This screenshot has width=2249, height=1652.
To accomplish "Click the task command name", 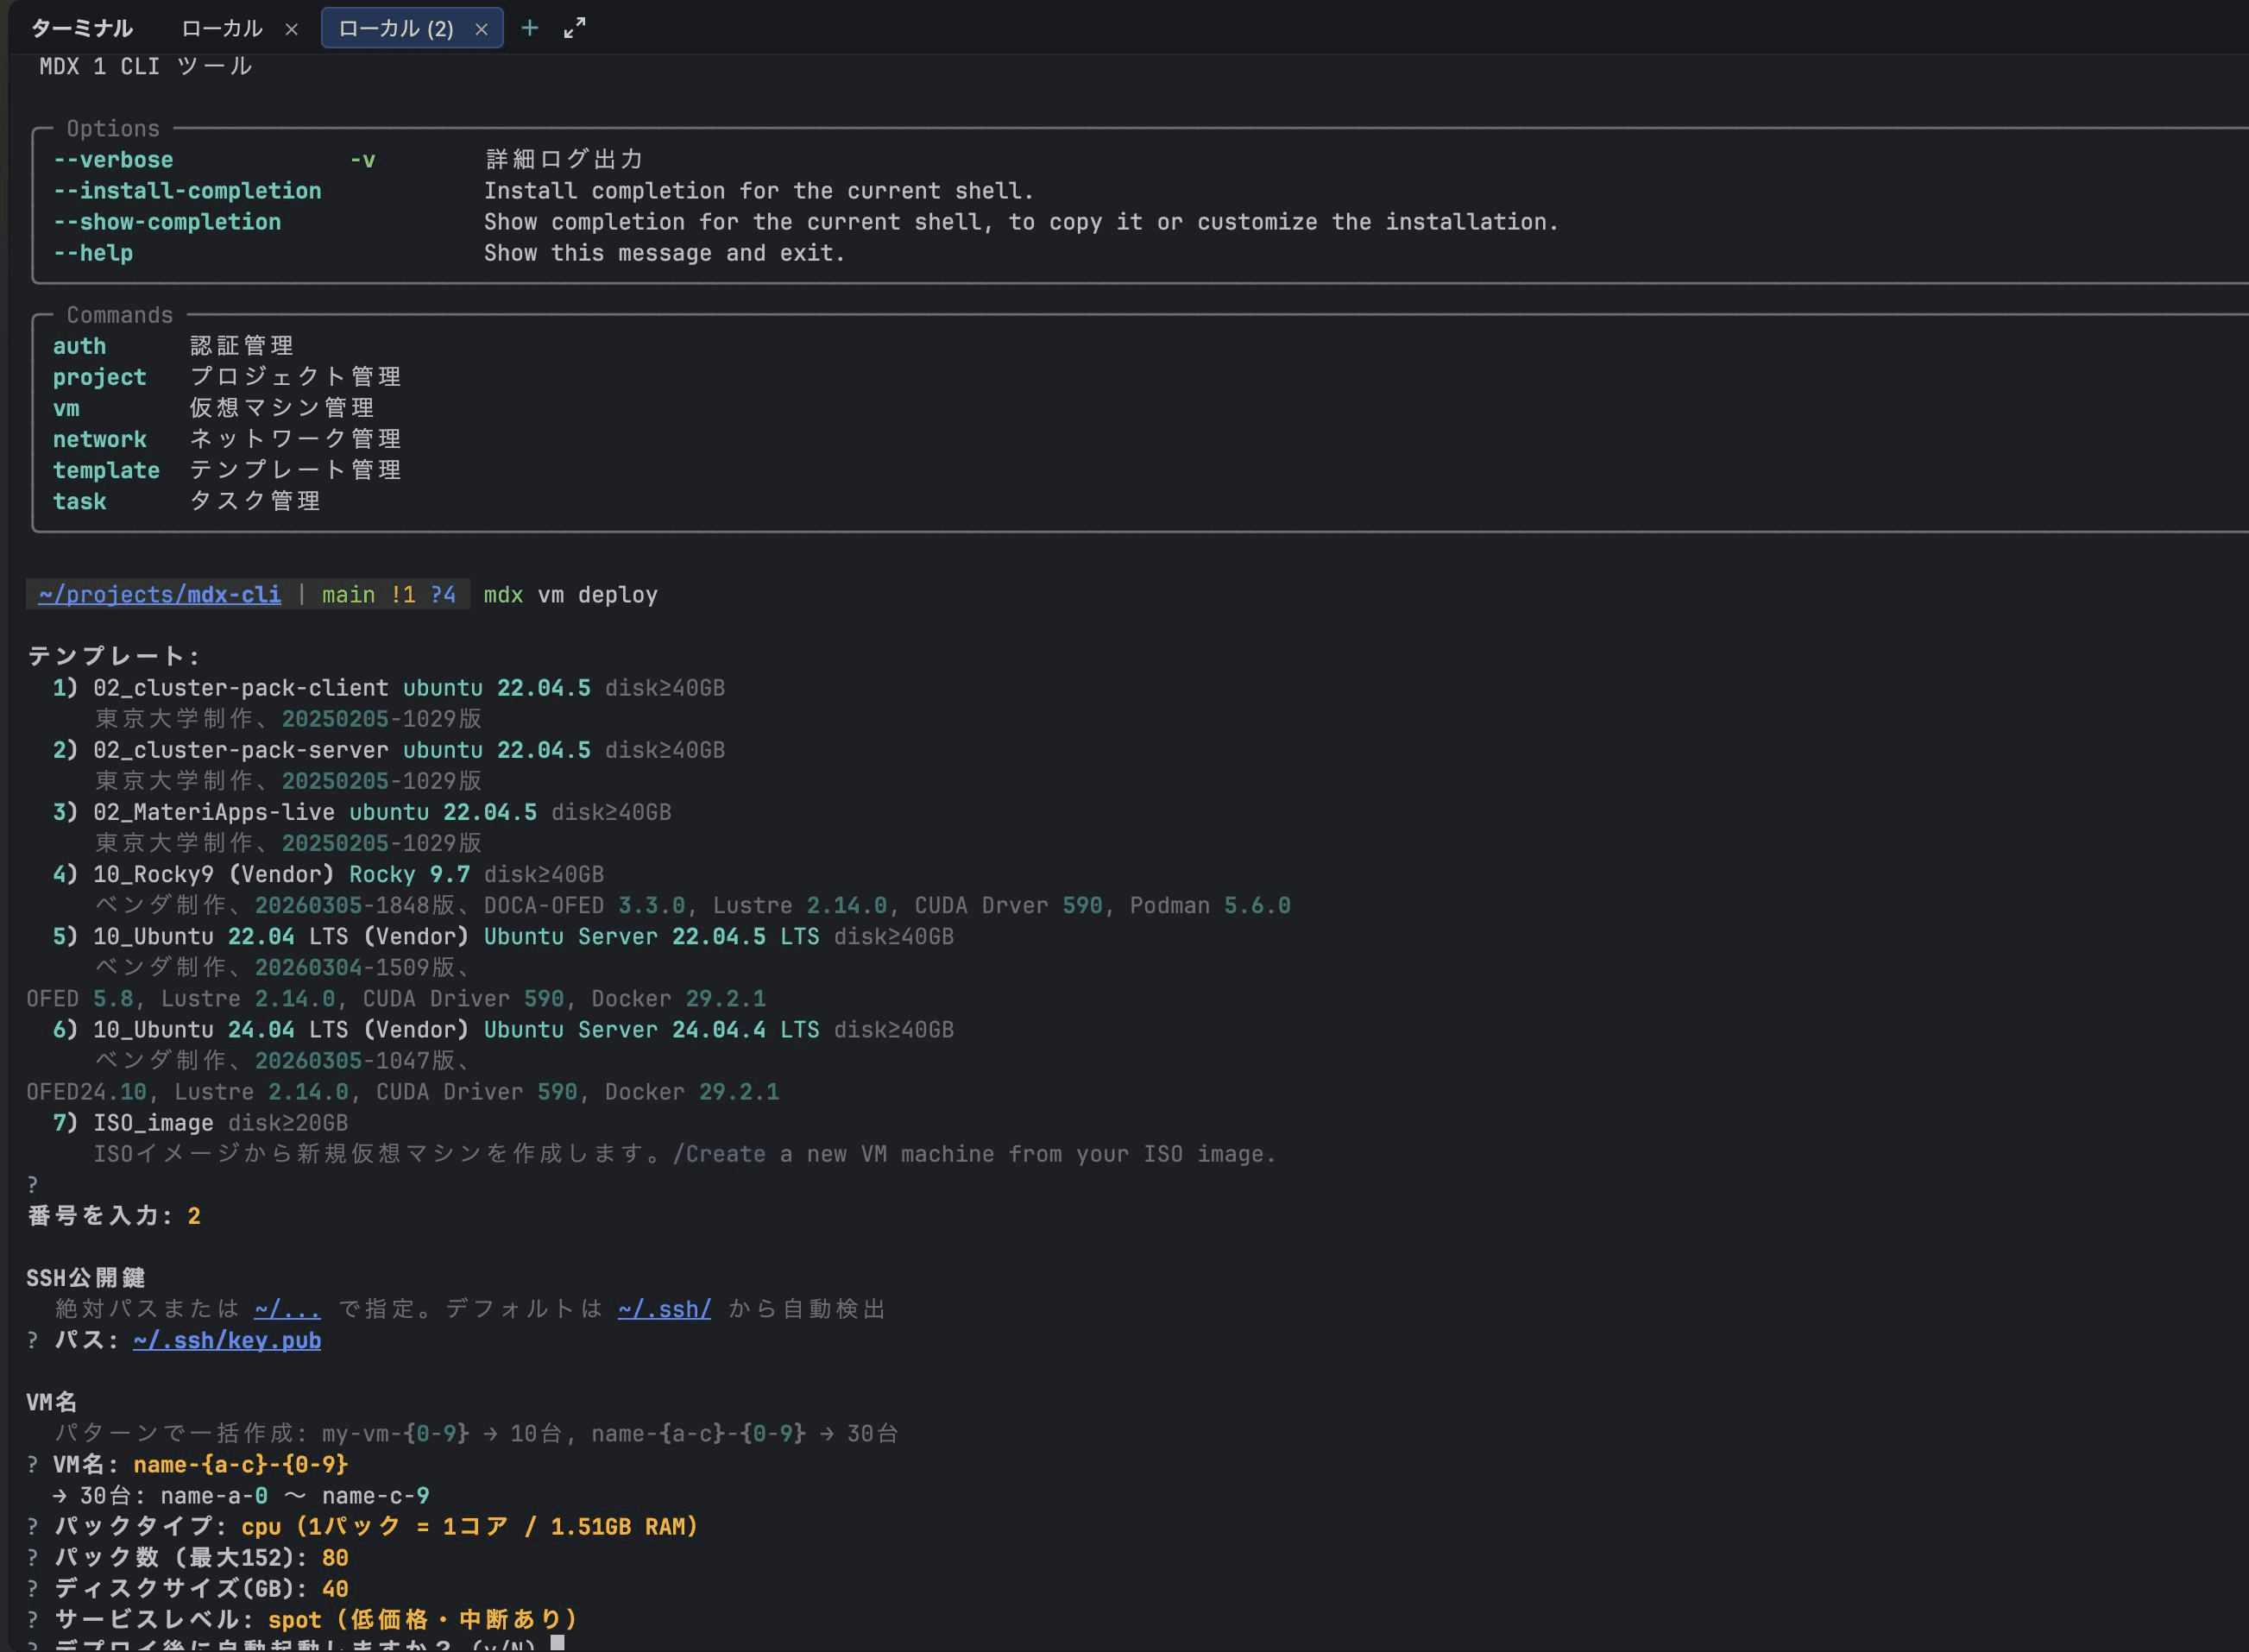I will [79, 501].
